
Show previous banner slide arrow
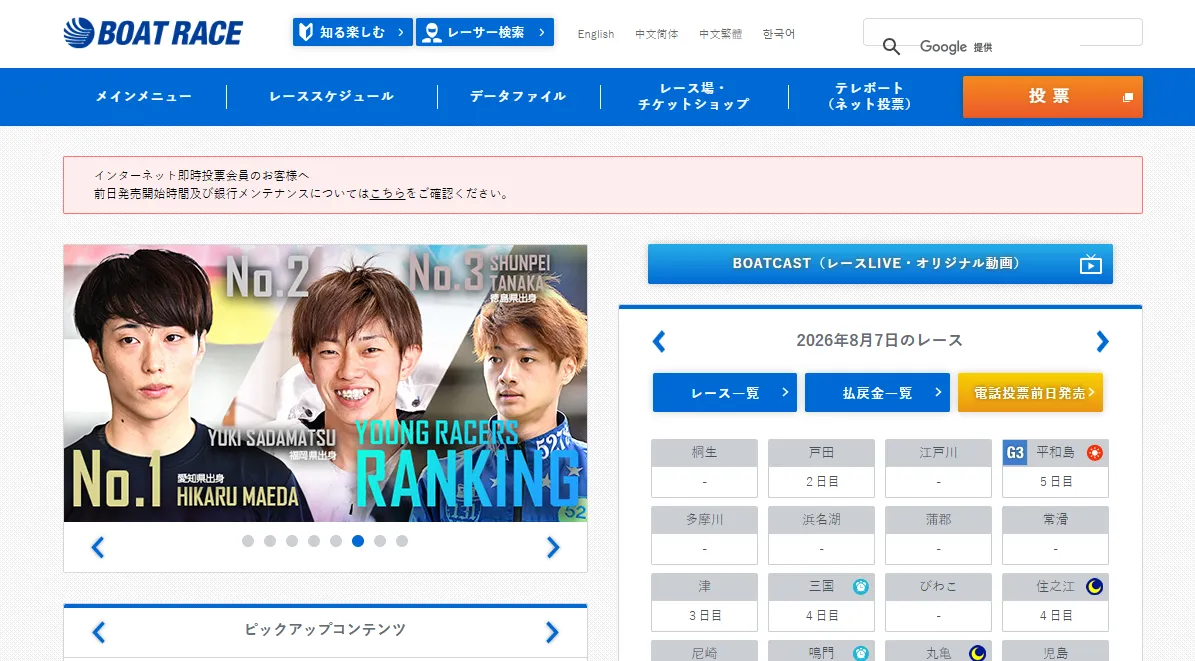[98, 547]
